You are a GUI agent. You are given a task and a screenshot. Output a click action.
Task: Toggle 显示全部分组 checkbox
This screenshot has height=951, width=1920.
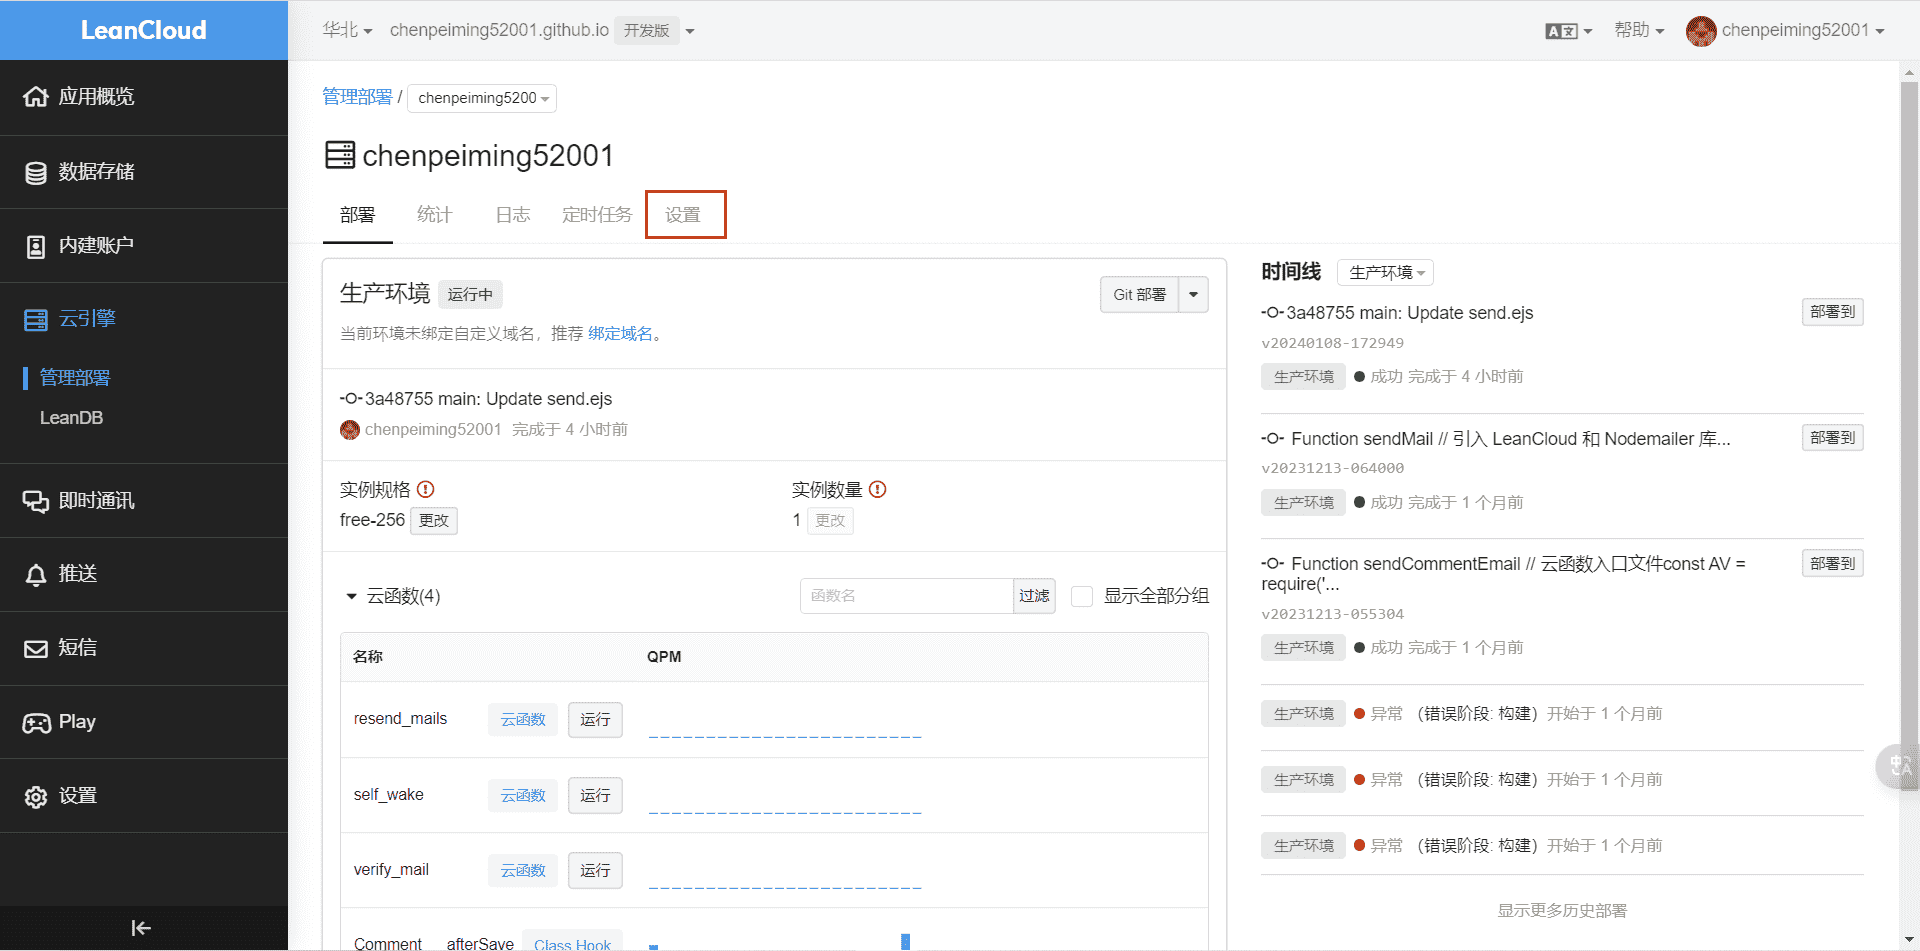(x=1082, y=596)
